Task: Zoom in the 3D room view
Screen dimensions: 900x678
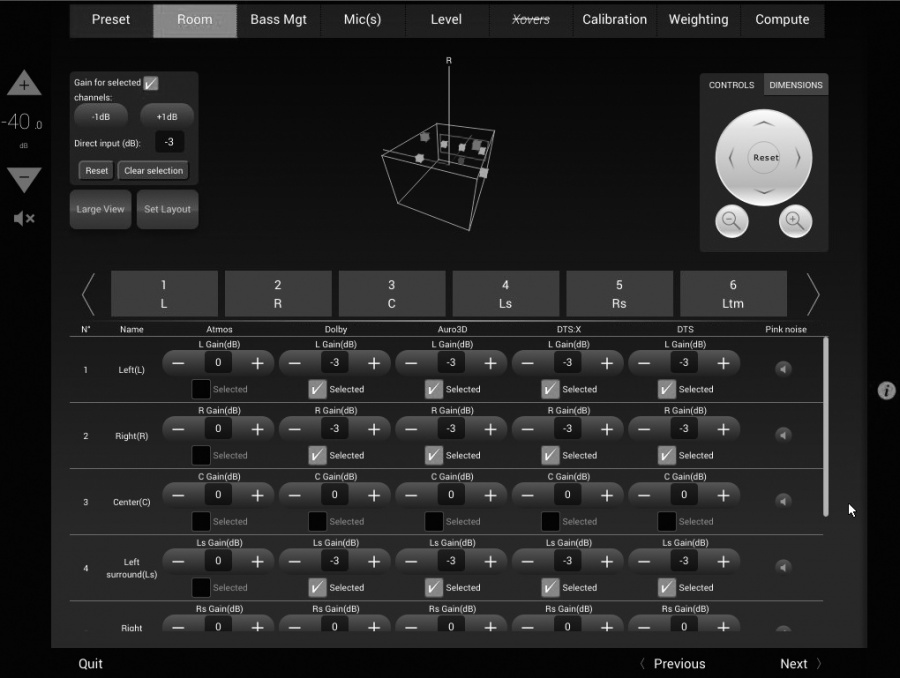Action: 795,221
